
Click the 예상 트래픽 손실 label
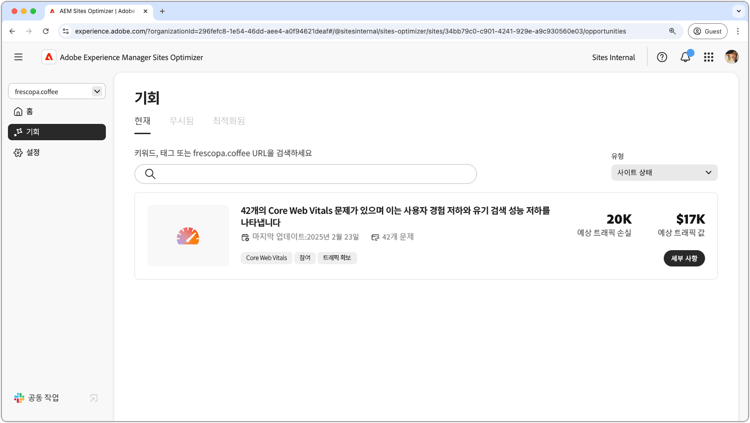point(604,233)
